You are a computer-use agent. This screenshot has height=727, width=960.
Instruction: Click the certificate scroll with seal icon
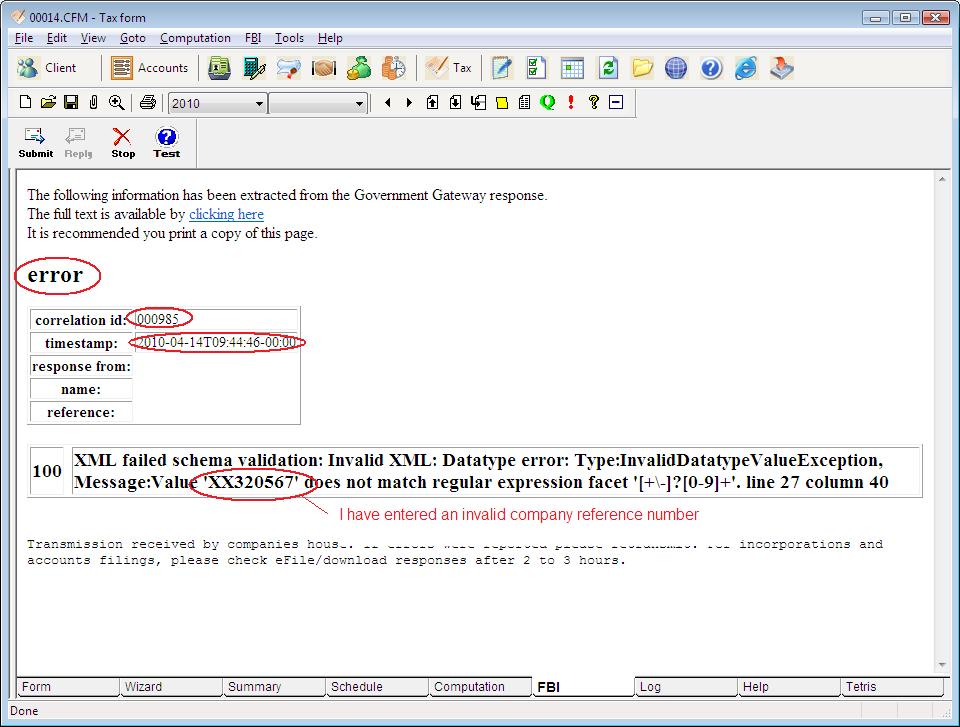tap(288, 68)
